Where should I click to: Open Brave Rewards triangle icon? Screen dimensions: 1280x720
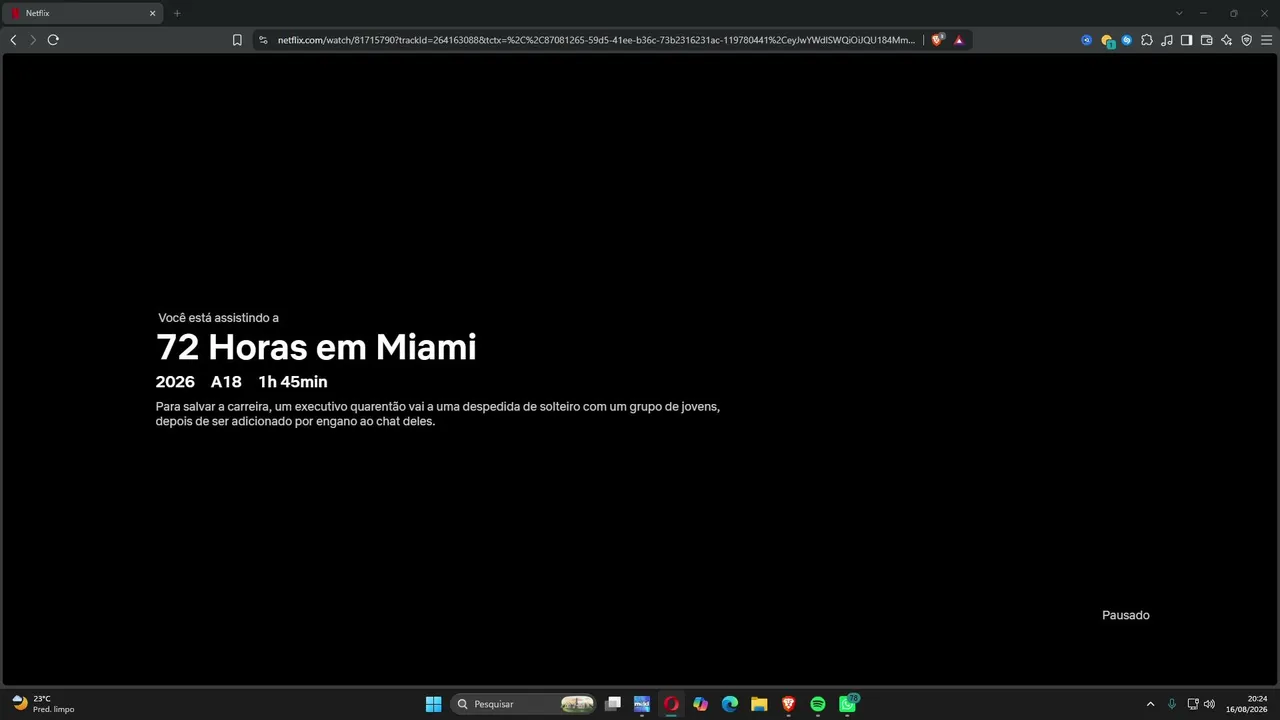[959, 40]
